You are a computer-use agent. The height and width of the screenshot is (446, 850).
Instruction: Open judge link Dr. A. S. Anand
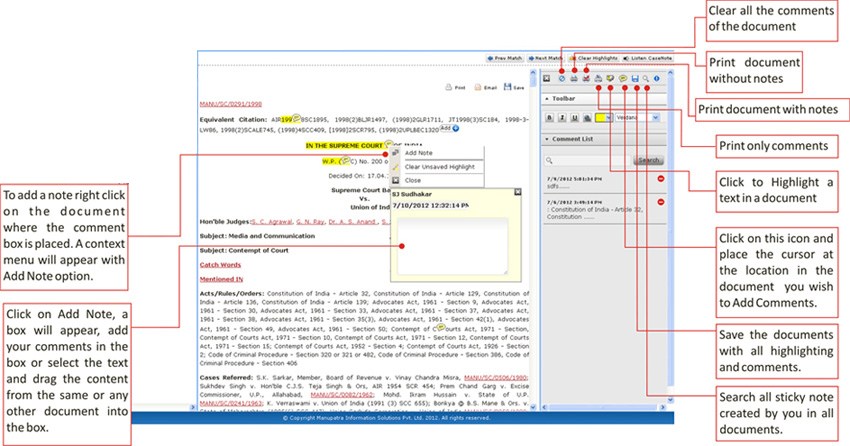[353, 222]
